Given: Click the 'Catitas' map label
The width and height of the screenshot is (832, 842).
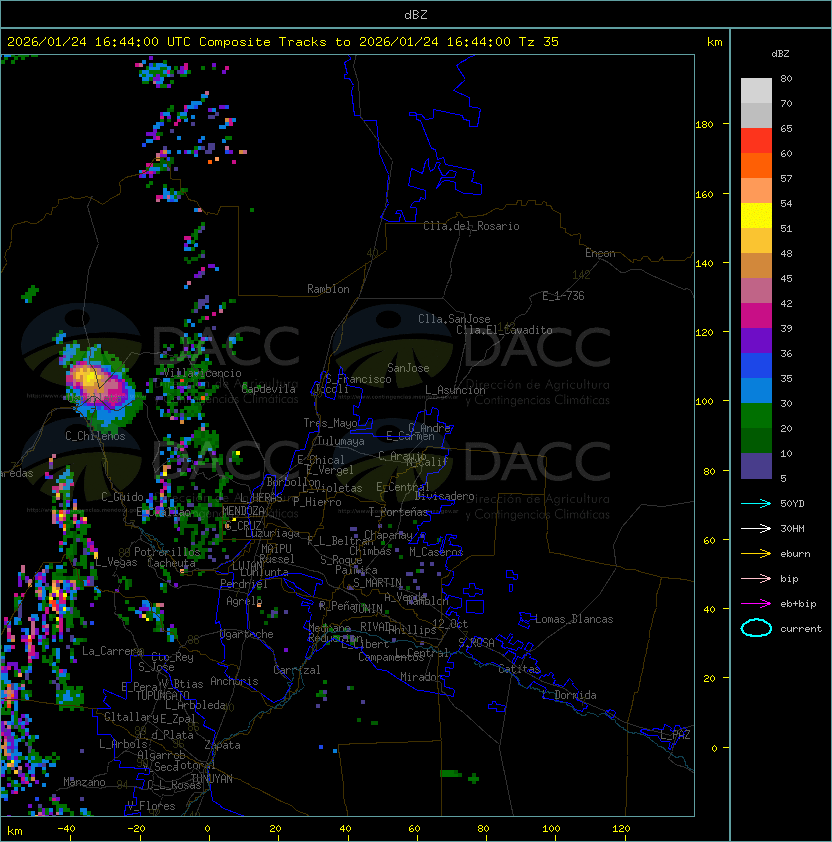Looking at the screenshot, I should [x=519, y=669].
